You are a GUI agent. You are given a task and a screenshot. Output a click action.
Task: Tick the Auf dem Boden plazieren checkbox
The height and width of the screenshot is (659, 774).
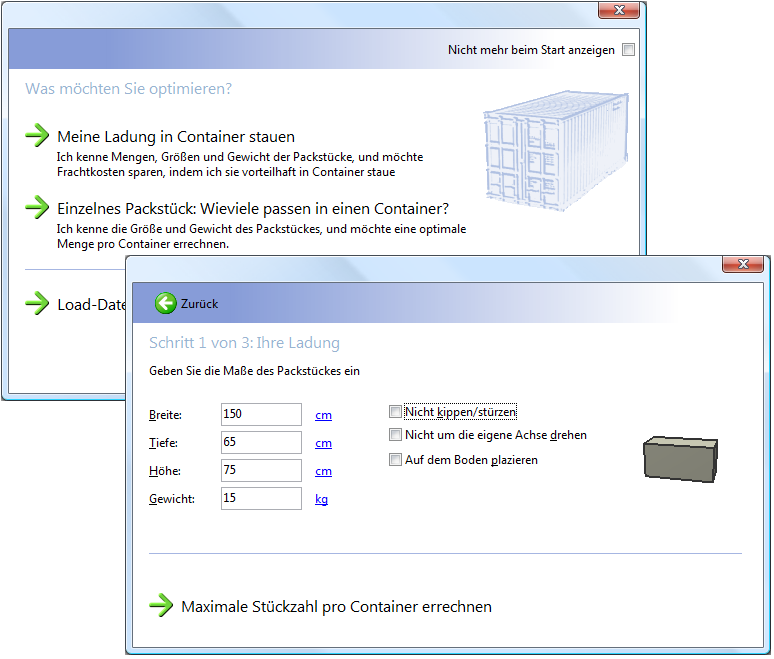coord(396,460)
